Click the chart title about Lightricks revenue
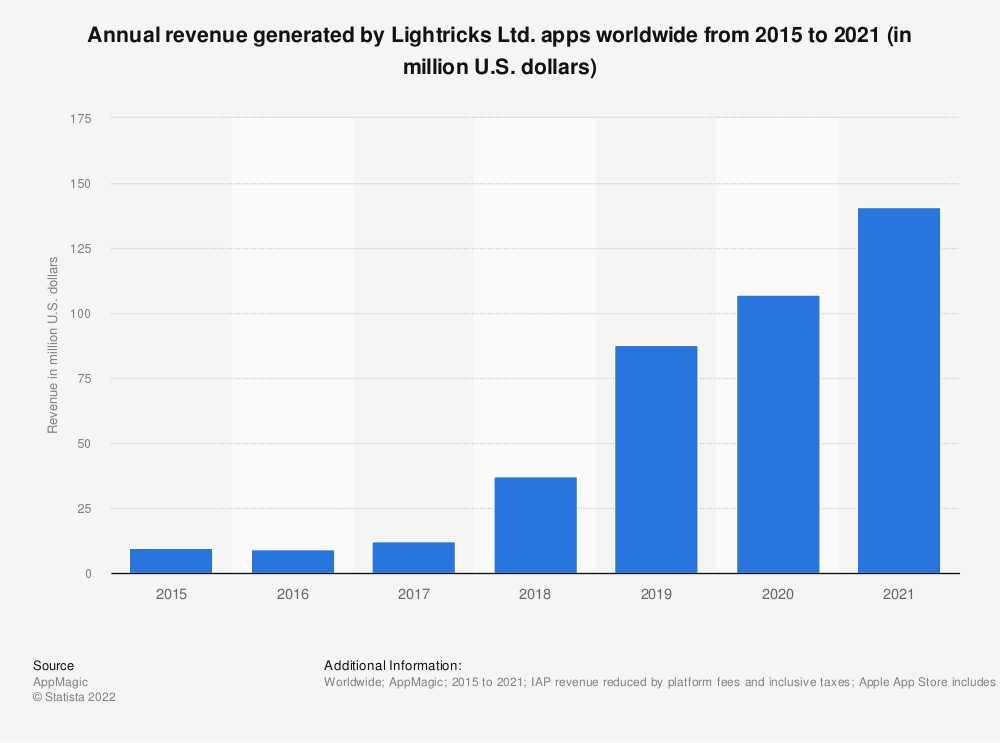 (500, 52)
